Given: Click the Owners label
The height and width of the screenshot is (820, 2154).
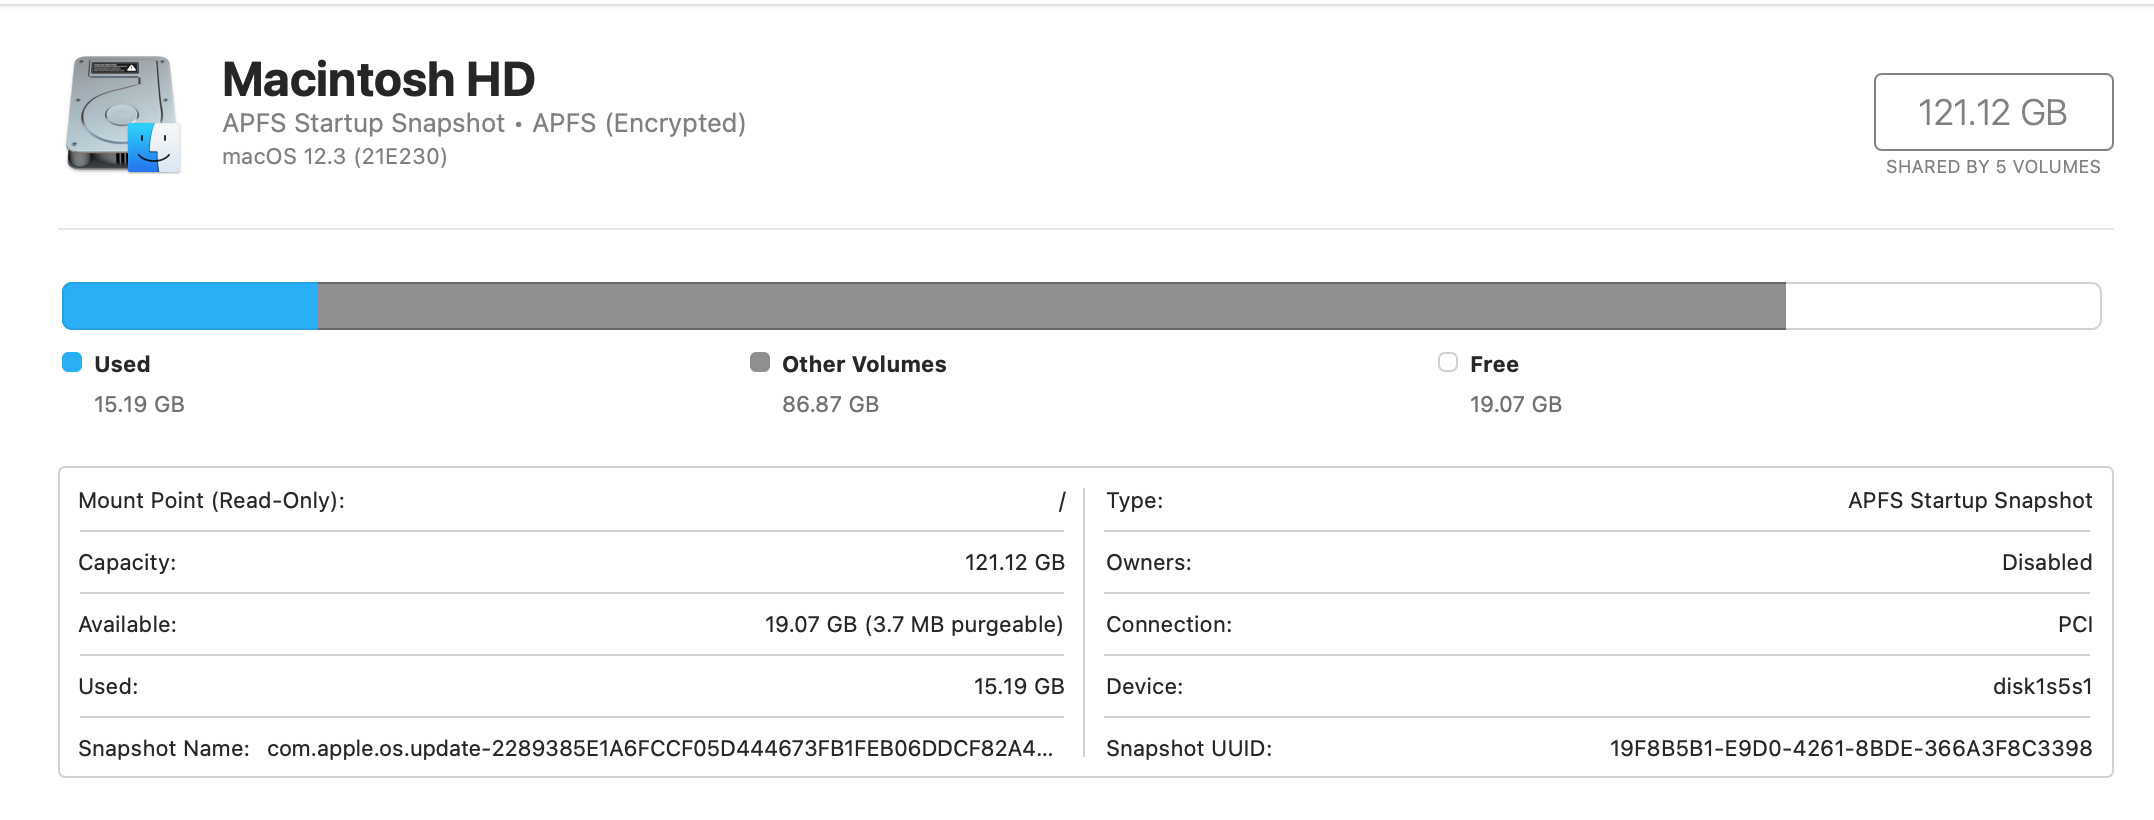Looking at the screenshot, I should click(1148, 562).
